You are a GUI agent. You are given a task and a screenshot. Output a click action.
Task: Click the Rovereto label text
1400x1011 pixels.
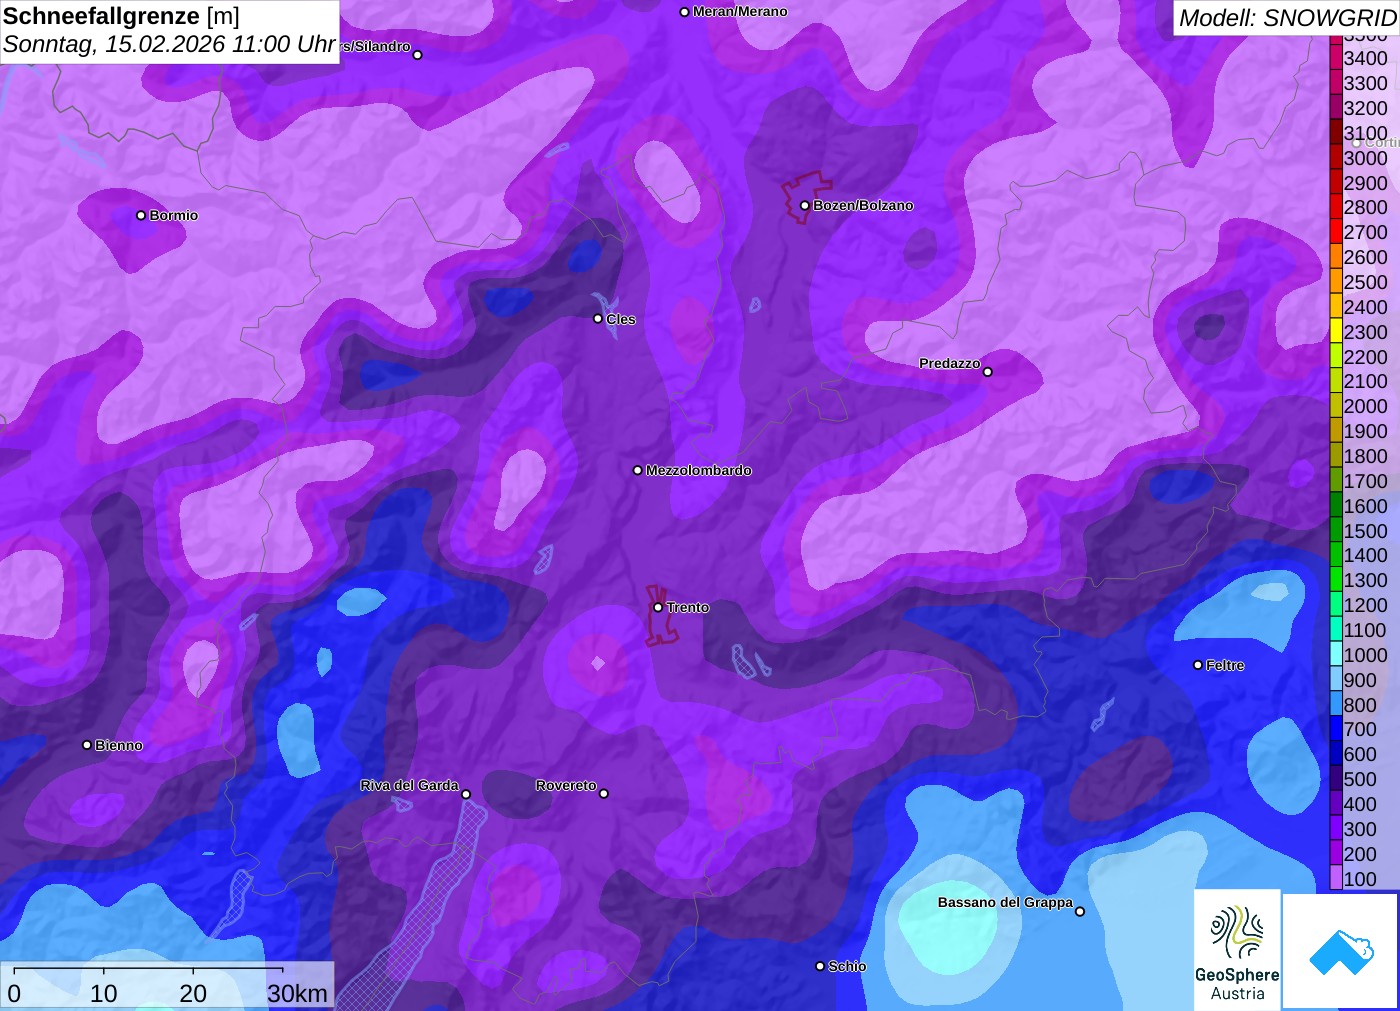tap(566, 785)
